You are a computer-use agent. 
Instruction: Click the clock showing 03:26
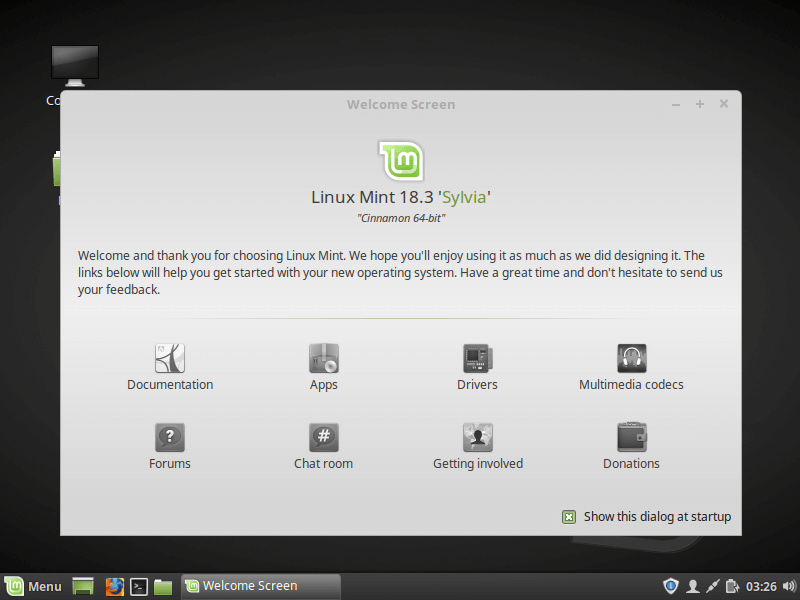[762, 586]
